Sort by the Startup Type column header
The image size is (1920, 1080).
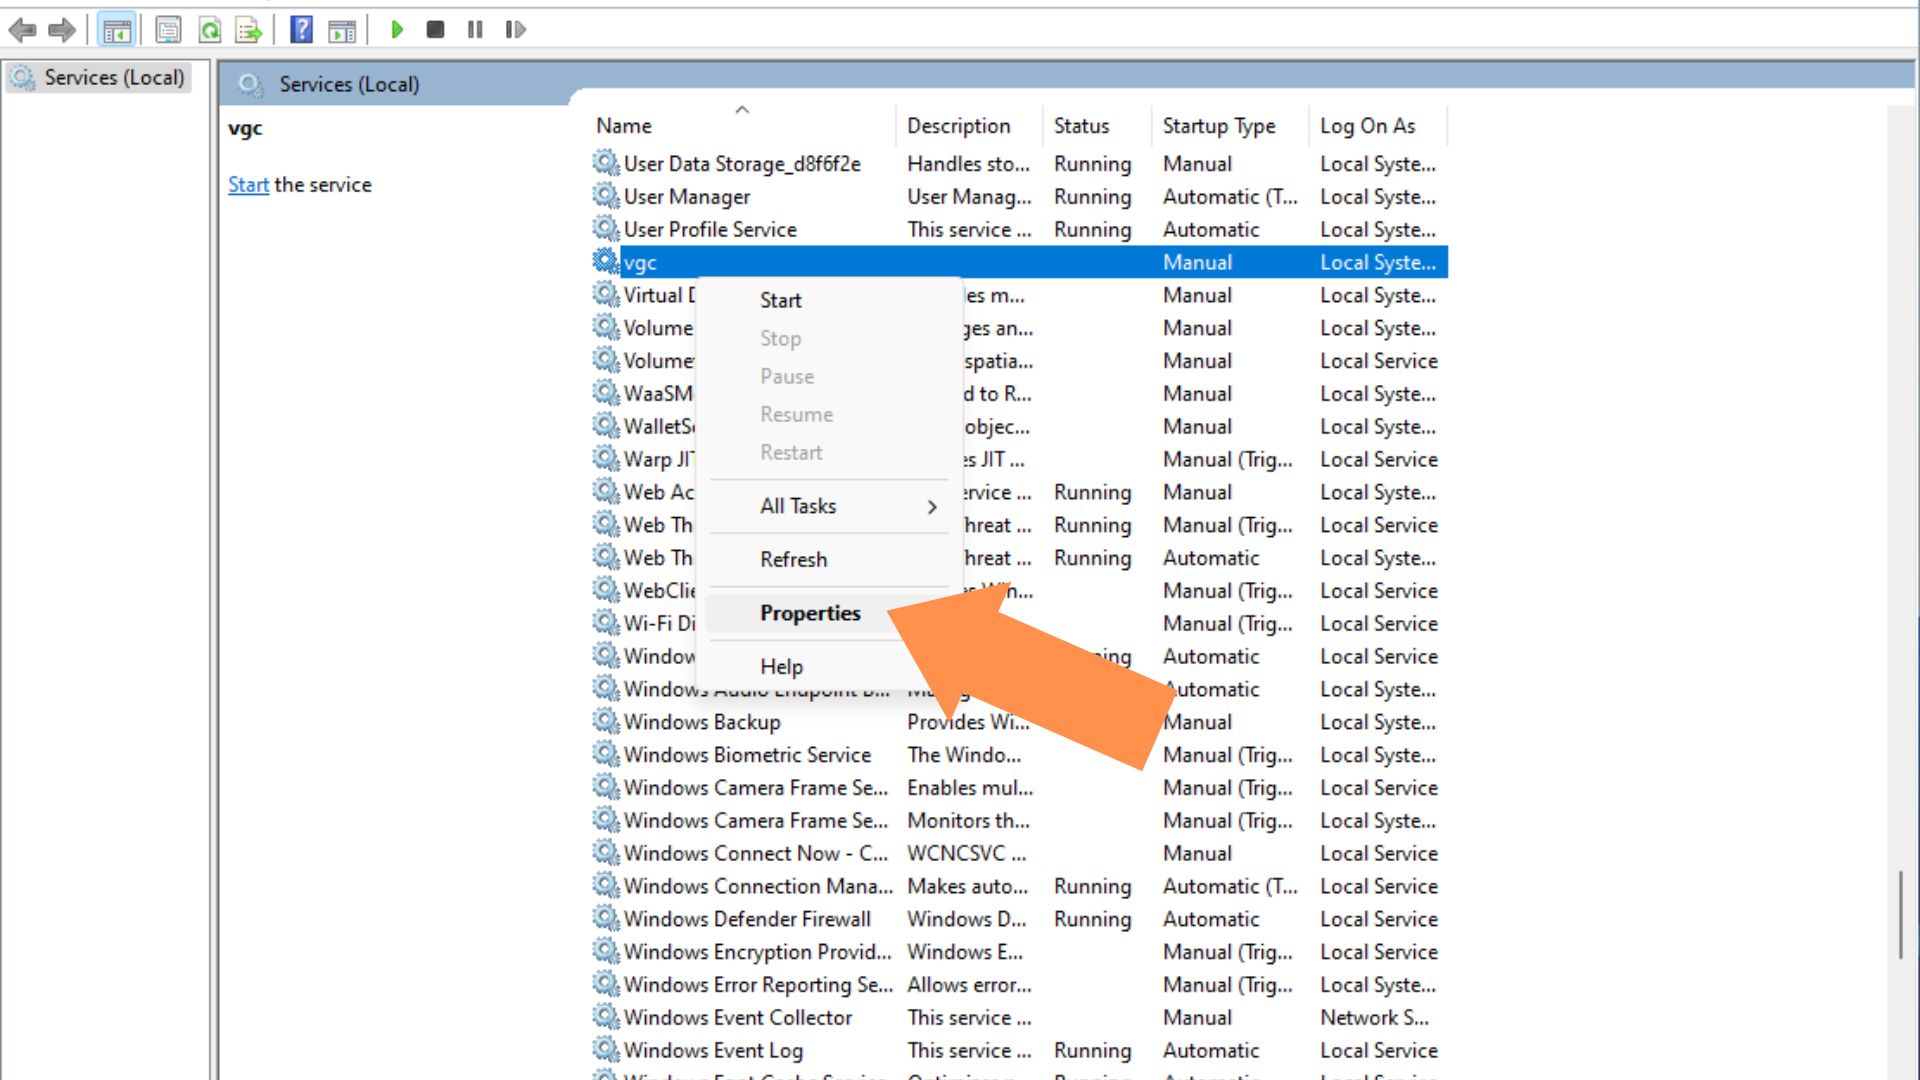(x=1230, y=126)
